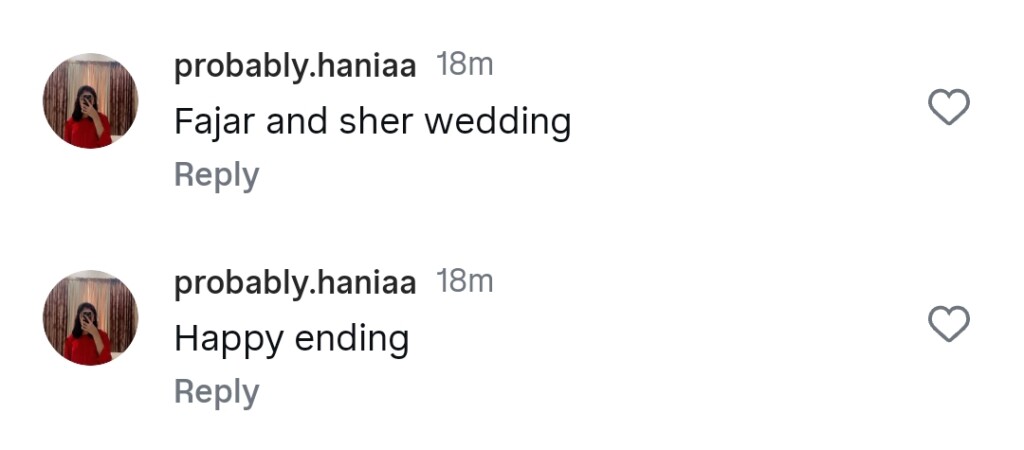
Task: Open profile picture next to "Happy ending"
Action: [90, 318]
